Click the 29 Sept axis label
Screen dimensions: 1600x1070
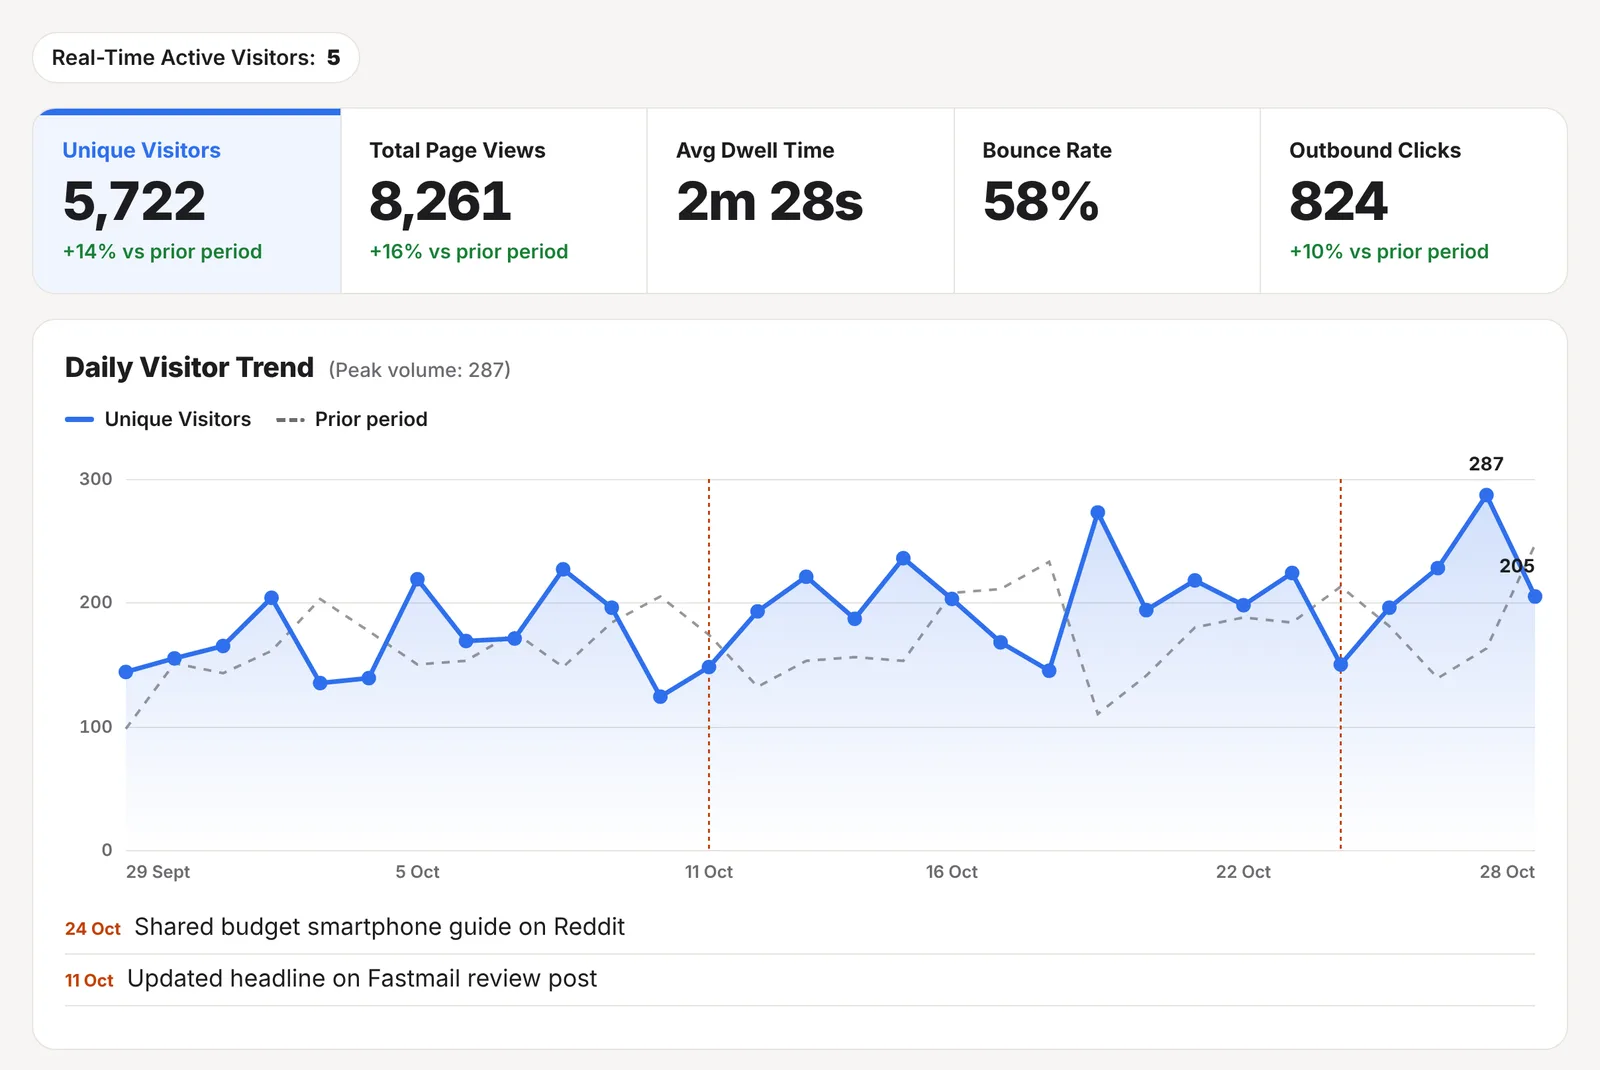[x=158, y=872]
